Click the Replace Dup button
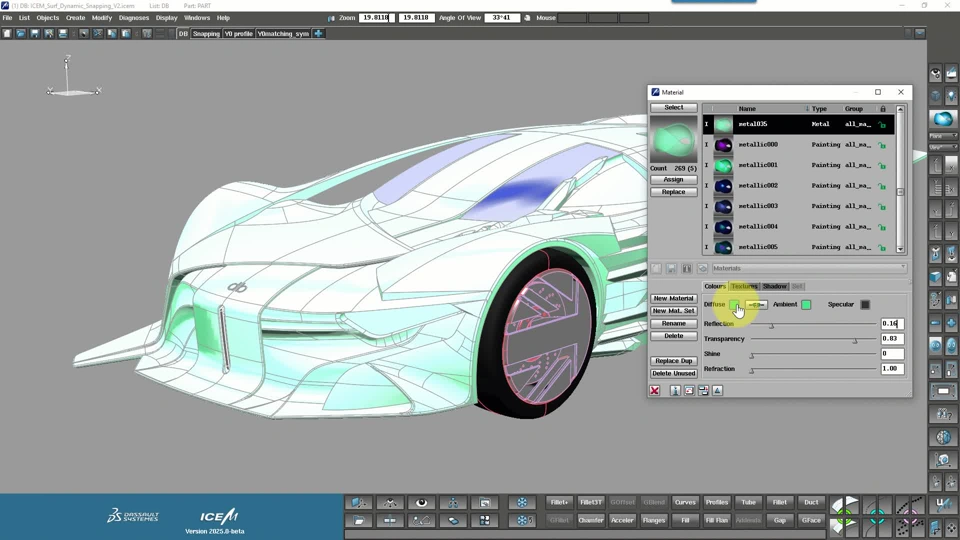960x540 pixels. coord(673,361)
